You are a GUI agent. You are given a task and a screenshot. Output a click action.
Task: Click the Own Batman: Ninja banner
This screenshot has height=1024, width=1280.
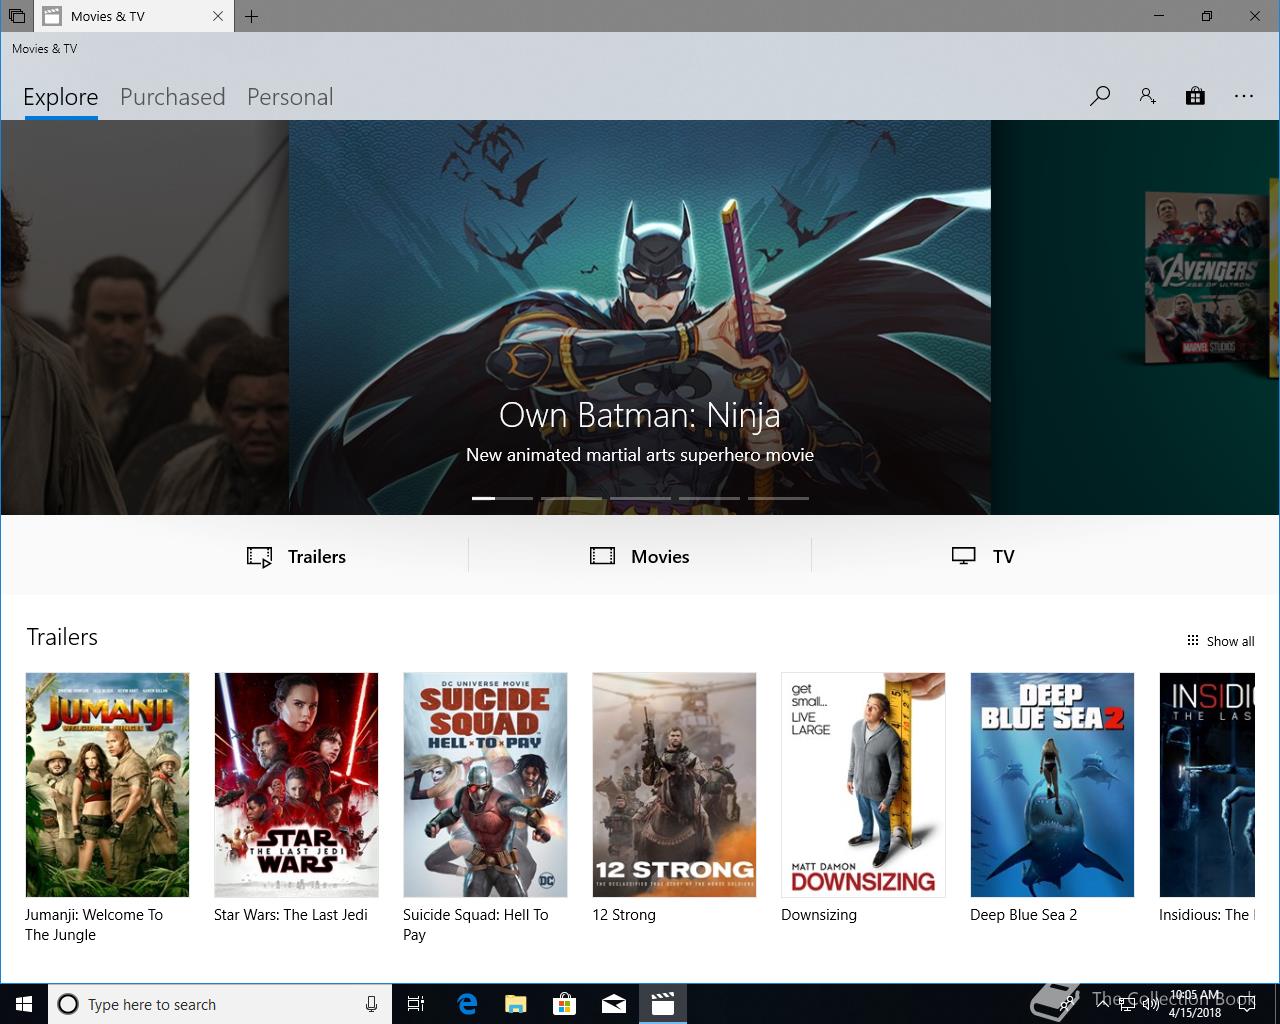click(x=640, y=317)
